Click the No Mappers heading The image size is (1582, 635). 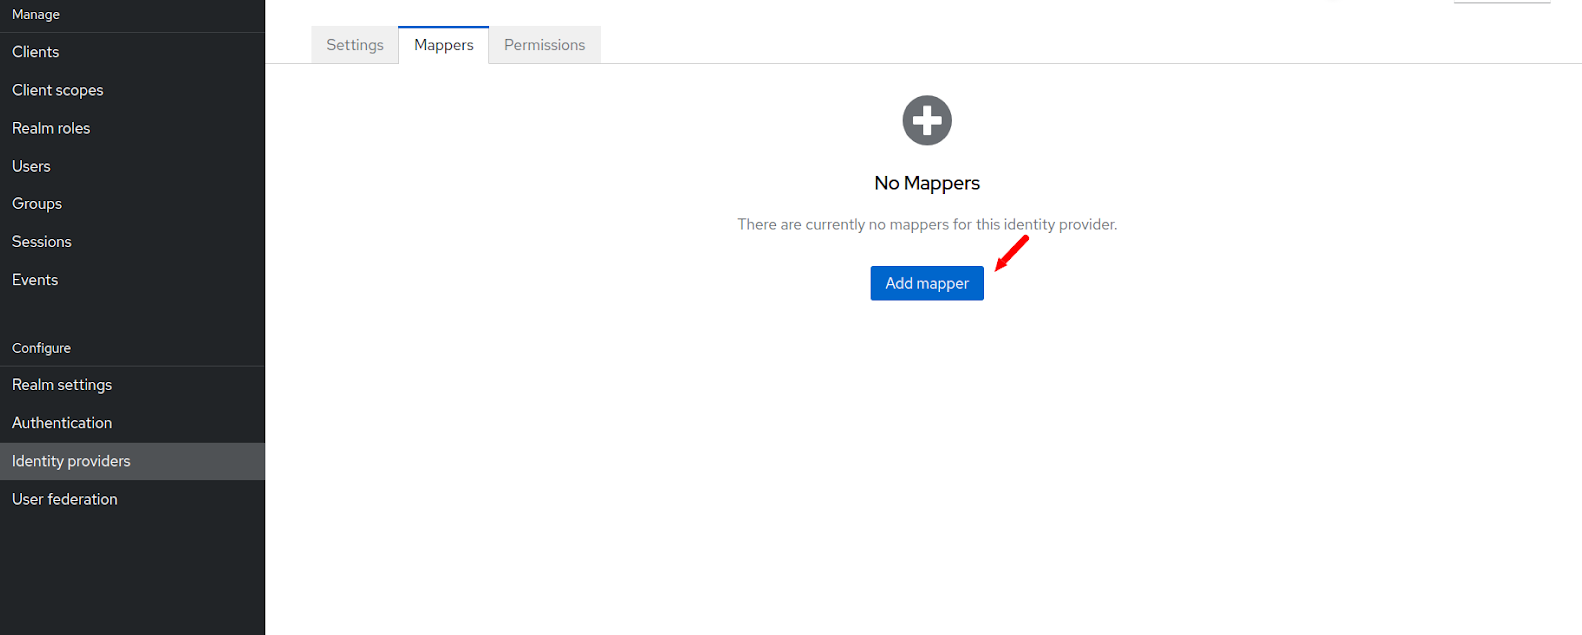coord(927,183)
